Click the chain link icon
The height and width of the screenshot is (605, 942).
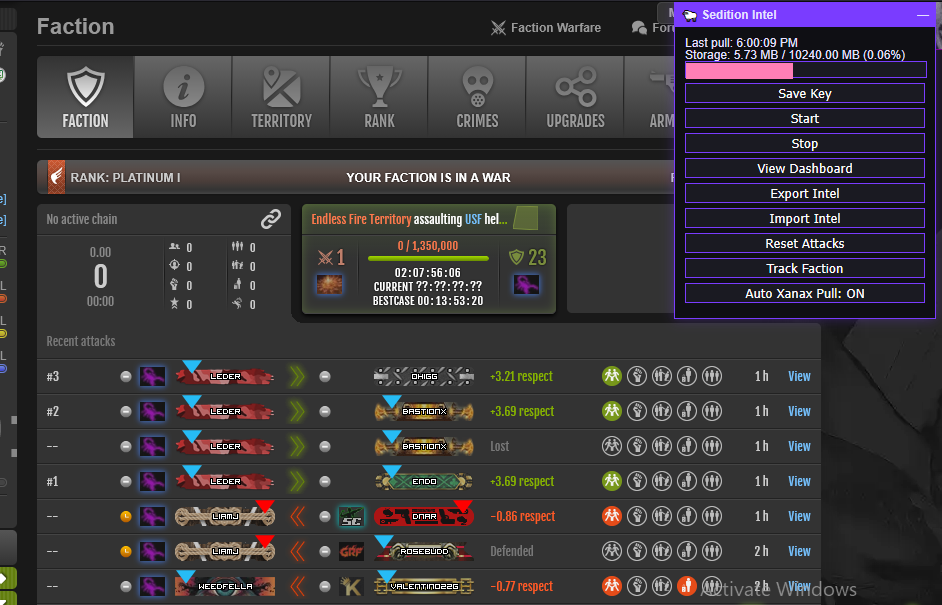271,219
